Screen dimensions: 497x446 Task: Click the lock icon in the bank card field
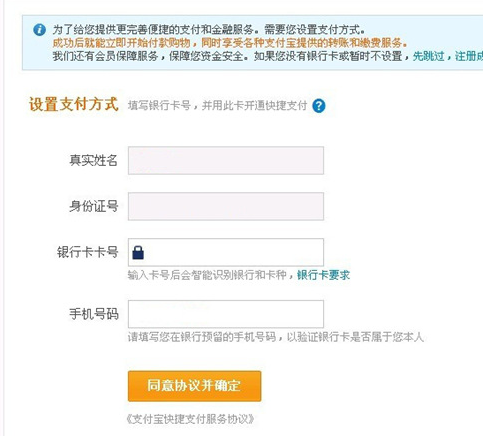point(138,252)
